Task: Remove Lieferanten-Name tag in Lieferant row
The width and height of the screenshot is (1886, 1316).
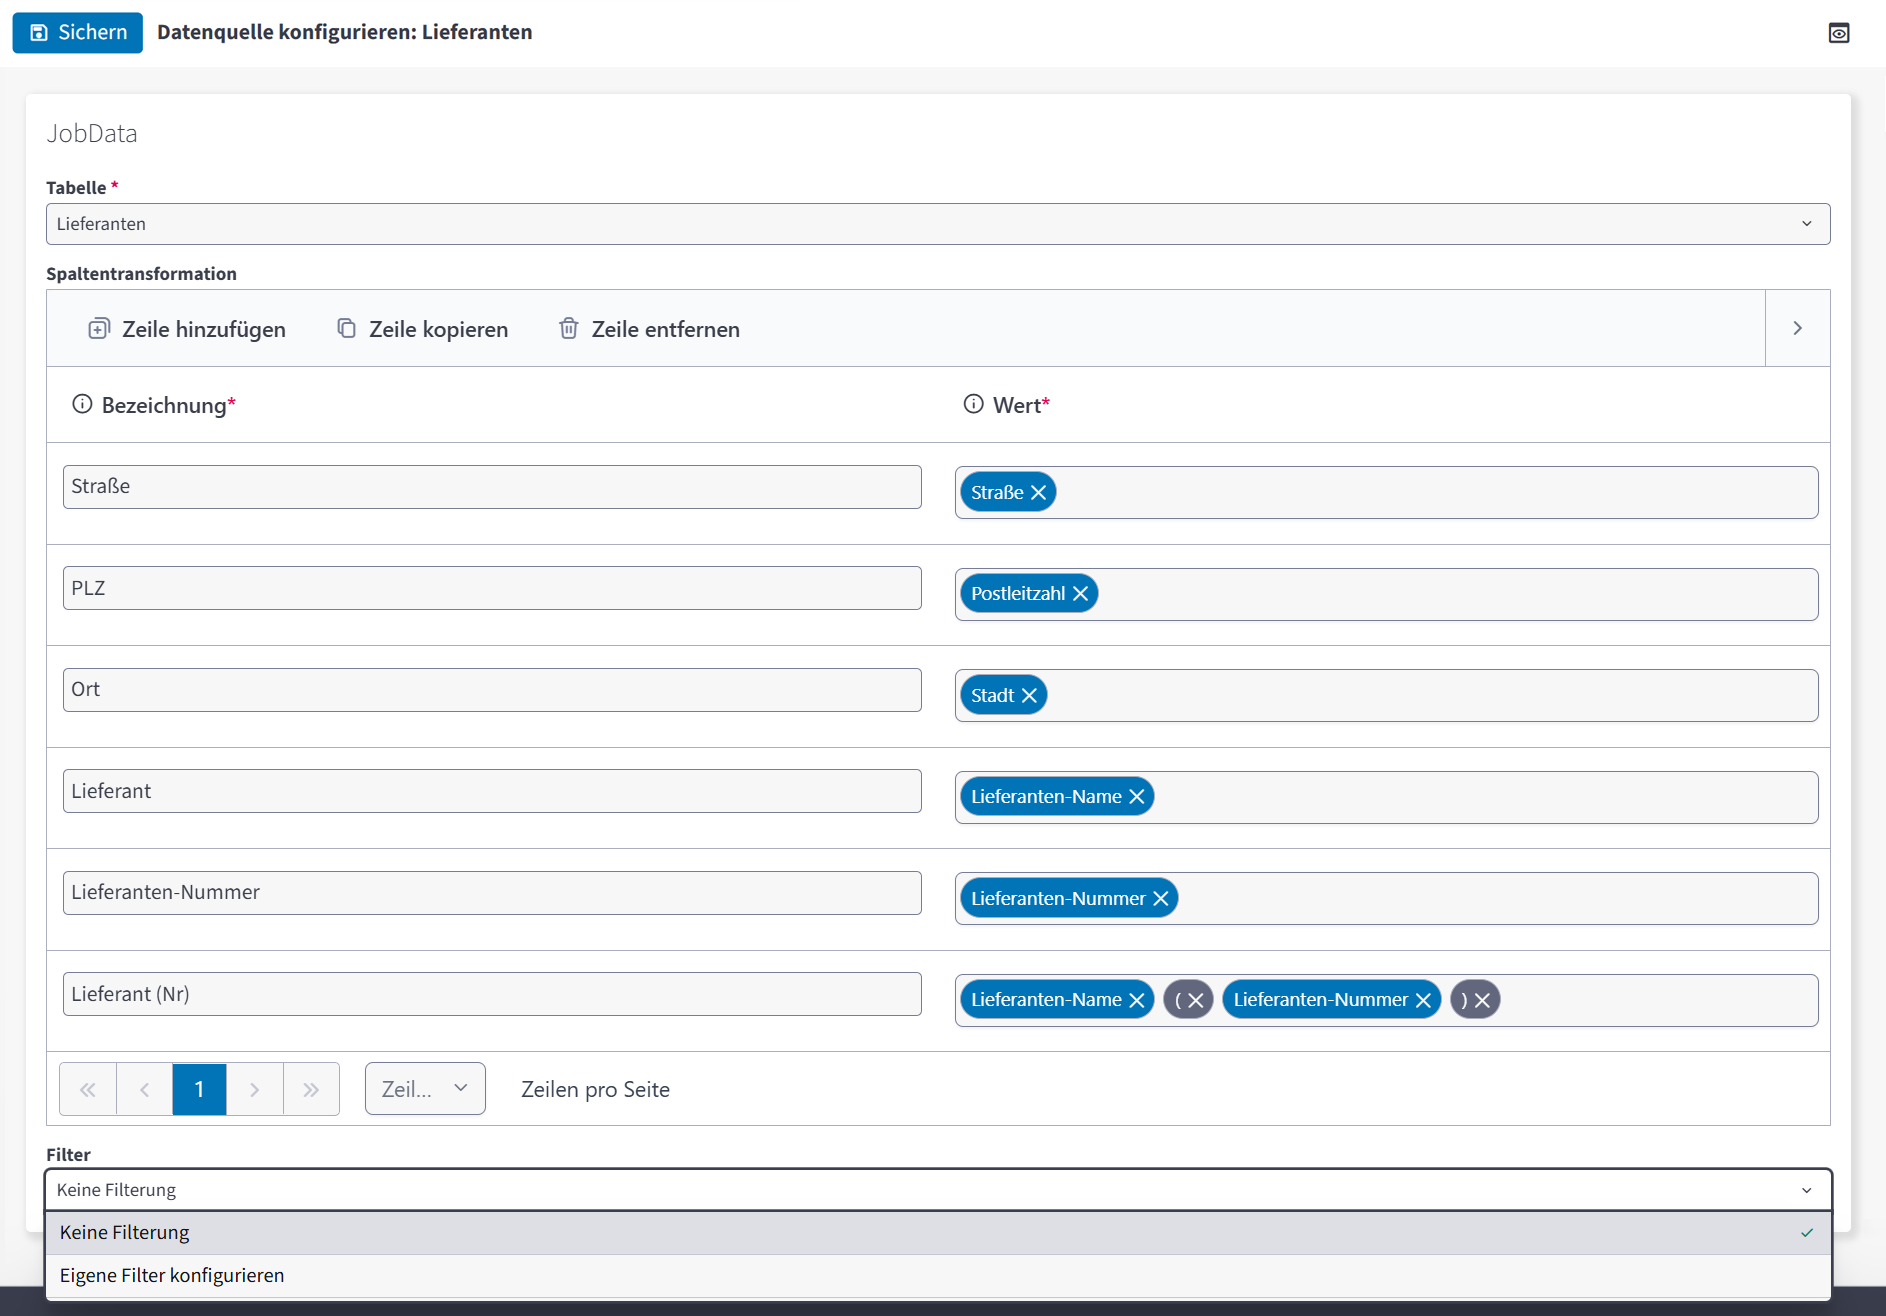Action: [x=1137, y=797]
